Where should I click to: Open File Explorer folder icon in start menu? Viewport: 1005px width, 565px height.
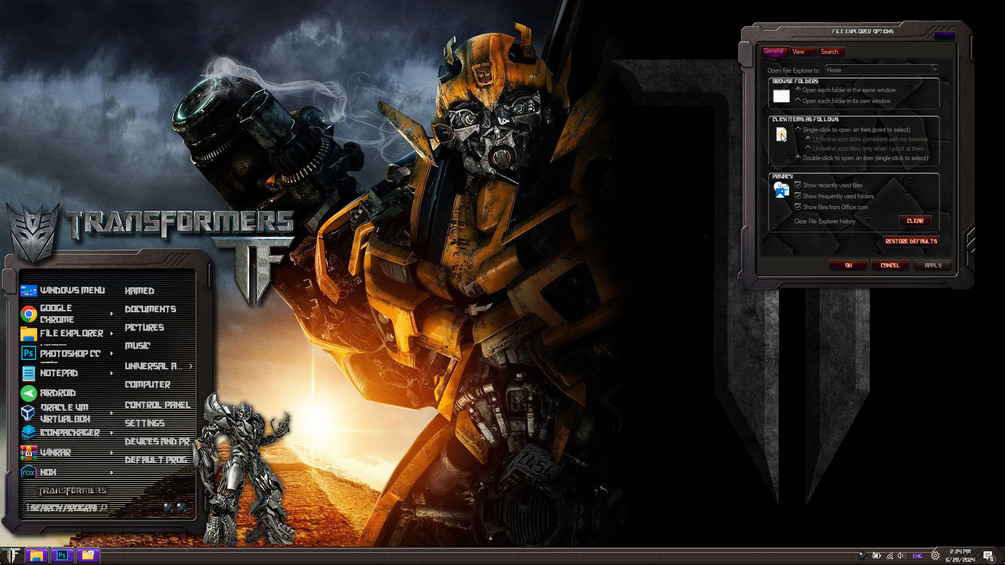(x=28, y=334)
